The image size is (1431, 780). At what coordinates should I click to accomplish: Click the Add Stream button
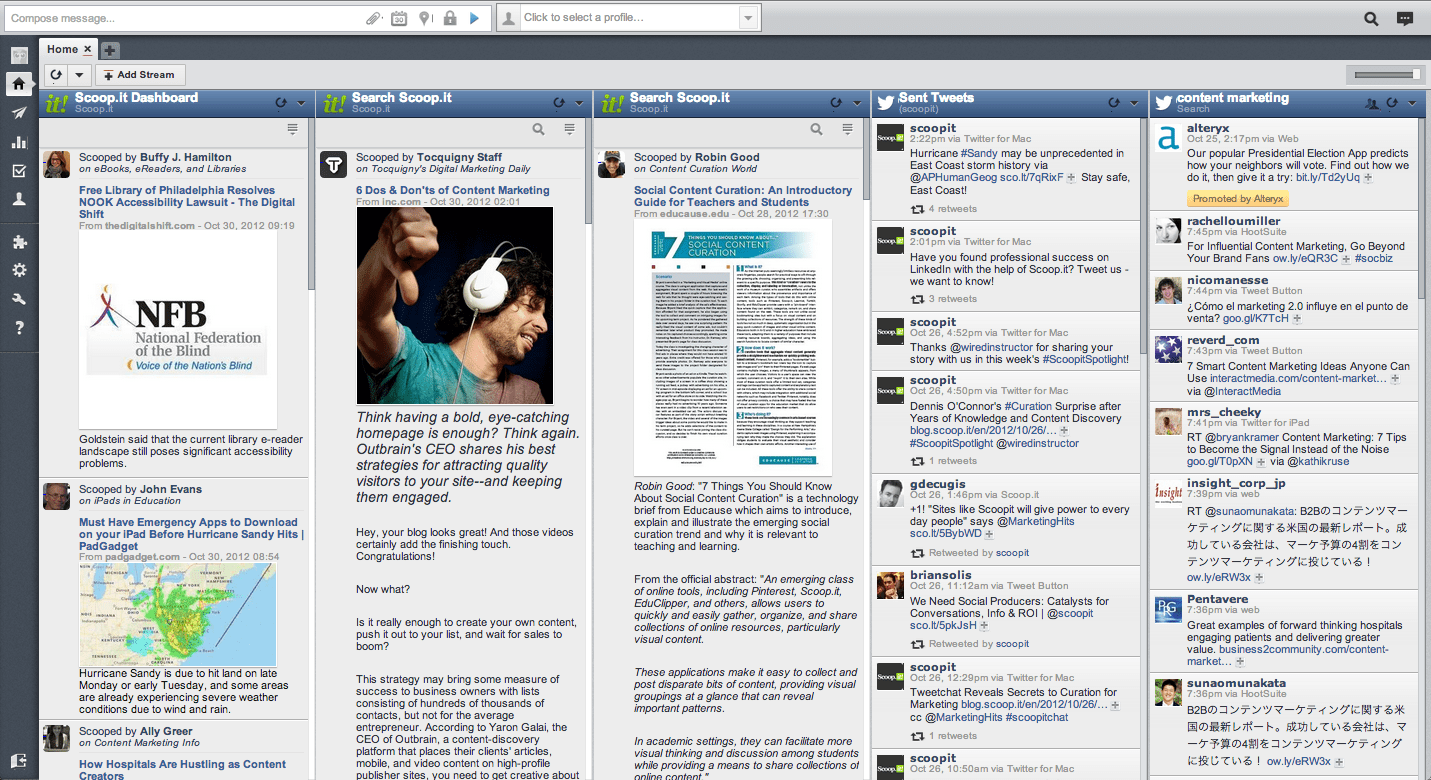point(140,75)
